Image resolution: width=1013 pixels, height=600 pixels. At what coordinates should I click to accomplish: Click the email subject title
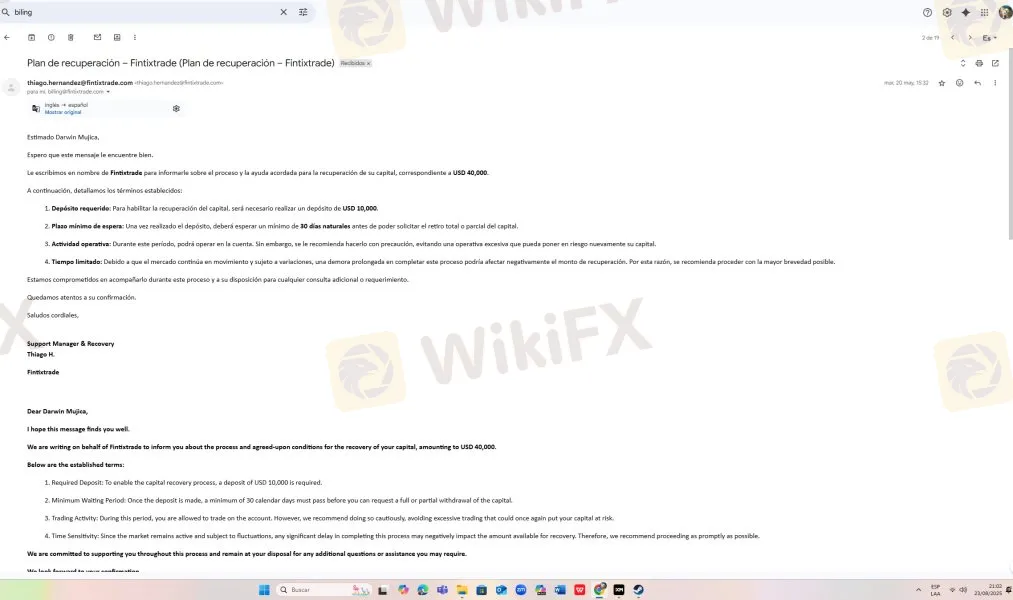pos(181,63)
